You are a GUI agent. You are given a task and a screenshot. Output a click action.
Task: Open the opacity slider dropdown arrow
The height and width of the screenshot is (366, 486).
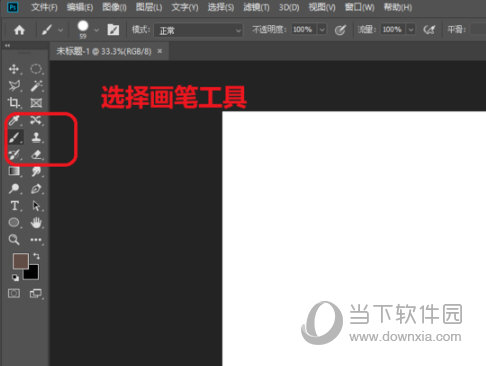pos(322,30)
